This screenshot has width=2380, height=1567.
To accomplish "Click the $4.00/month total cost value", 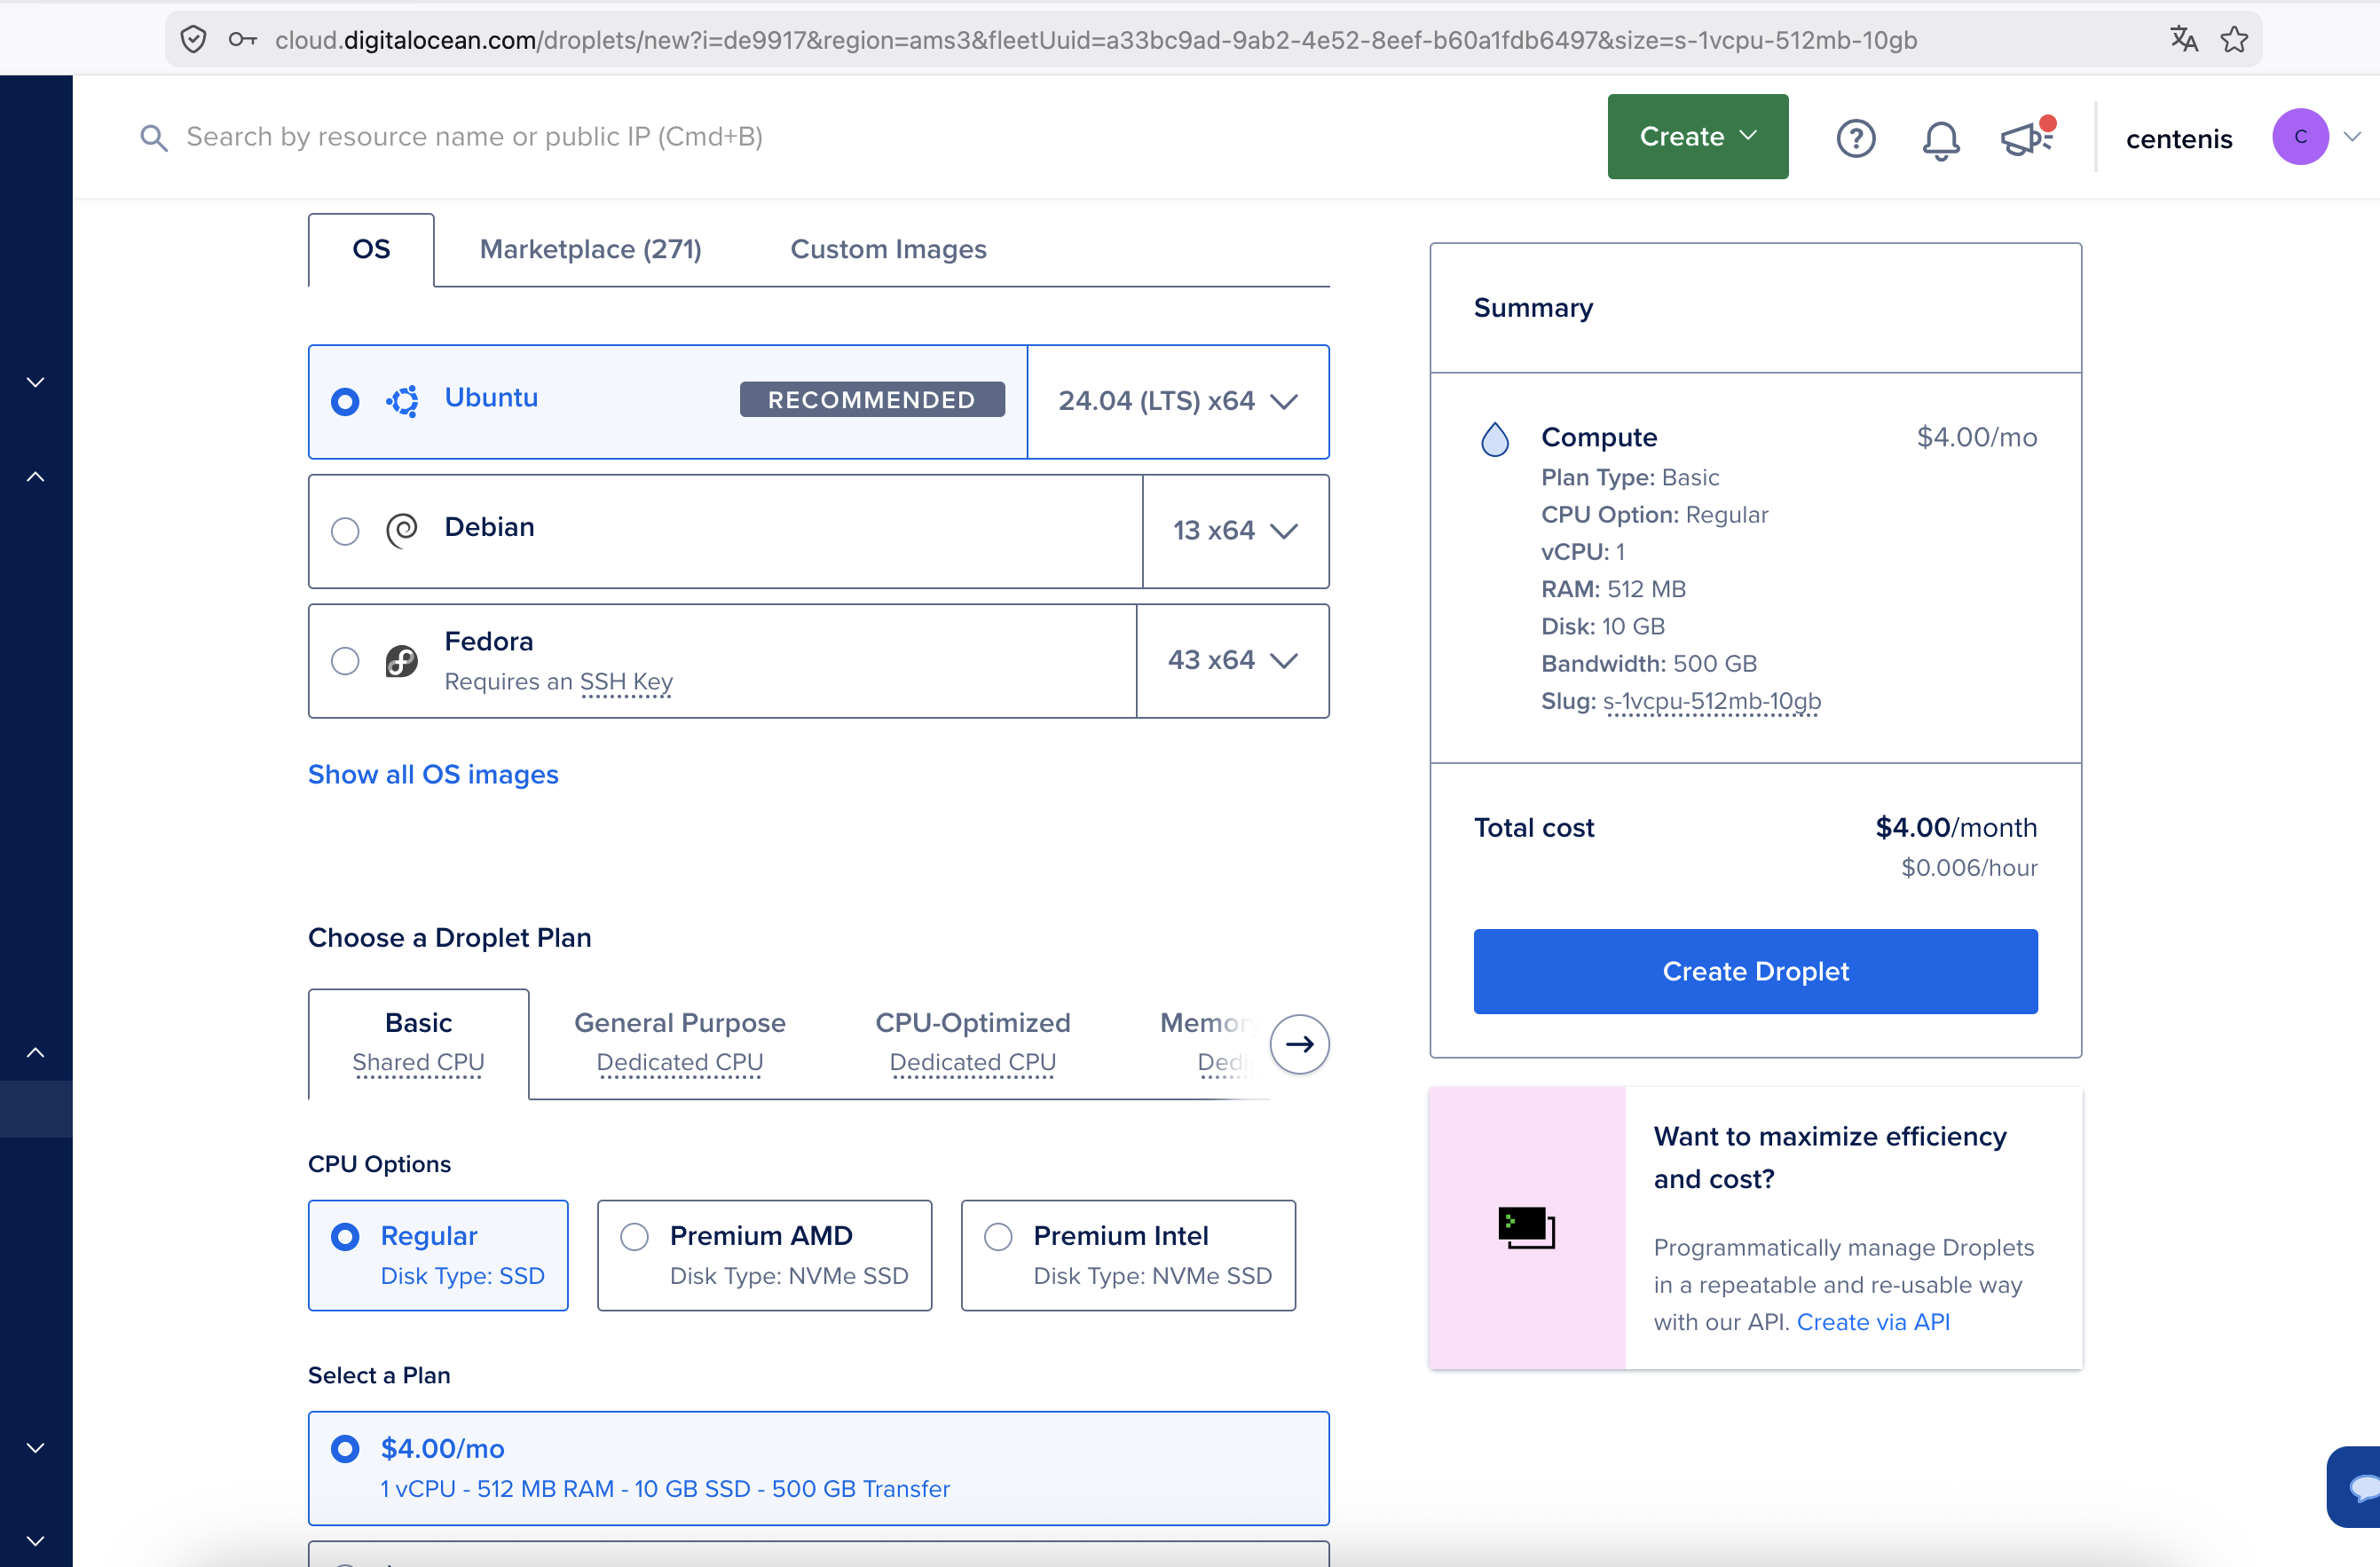I will click(1956, 827).
